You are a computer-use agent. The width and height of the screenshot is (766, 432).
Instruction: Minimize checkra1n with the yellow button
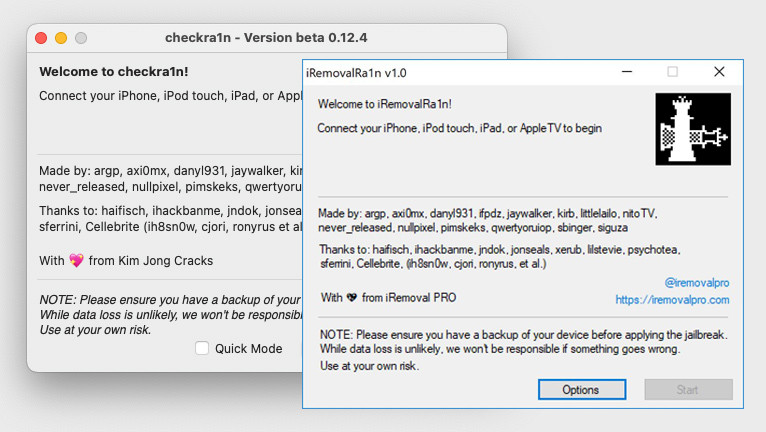point(61,38)
